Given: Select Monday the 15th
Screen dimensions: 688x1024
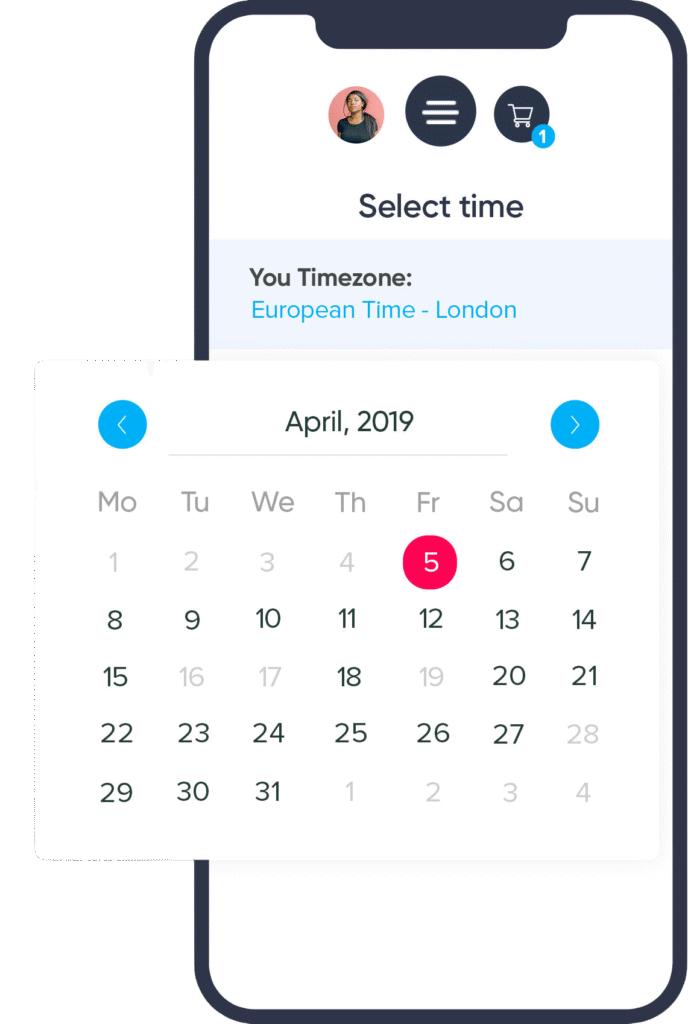Looking at the screenshot, I should coord(116,677).
